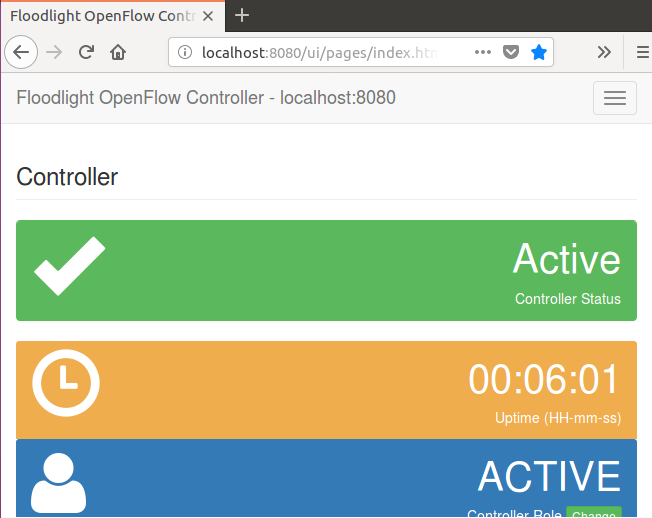Click the checkmark icon in status panel
Screen dimensions: 652x518
(x=69, y=266)
